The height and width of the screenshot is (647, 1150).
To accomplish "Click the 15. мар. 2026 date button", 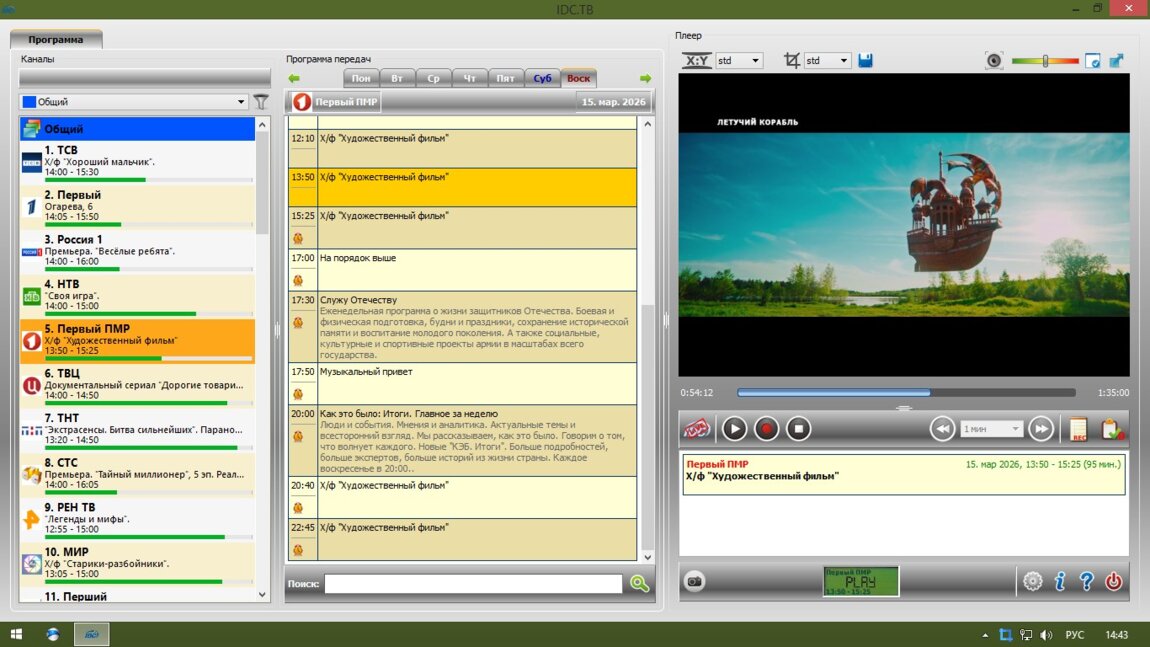I will point(614,102).
